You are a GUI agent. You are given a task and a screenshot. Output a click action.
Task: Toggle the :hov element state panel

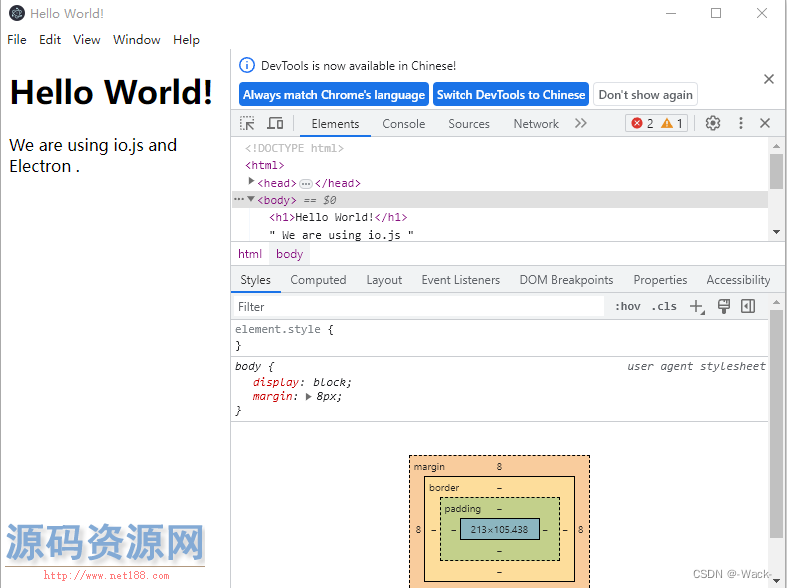pyautogui.click(x=627, y=307)
